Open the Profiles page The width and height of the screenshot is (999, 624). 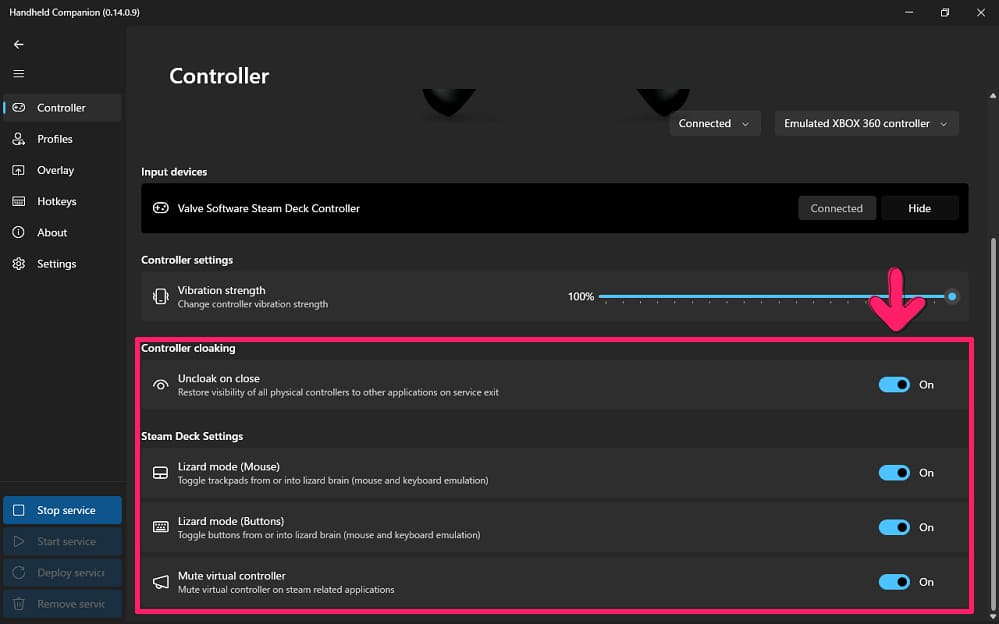(62, 139)
